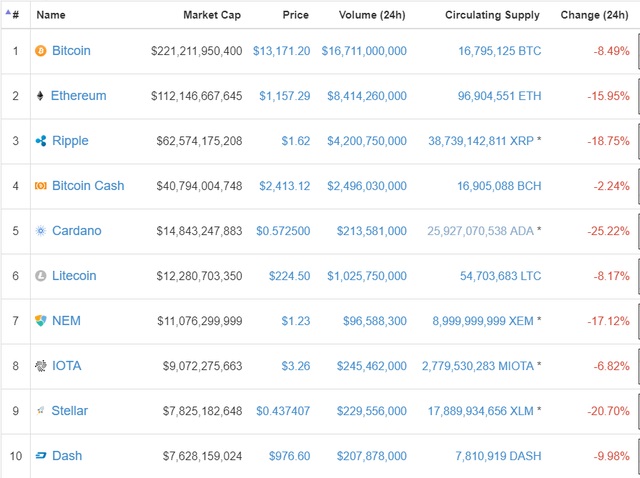Click supply 16,795,125 BTC

(x=500, y=51)
